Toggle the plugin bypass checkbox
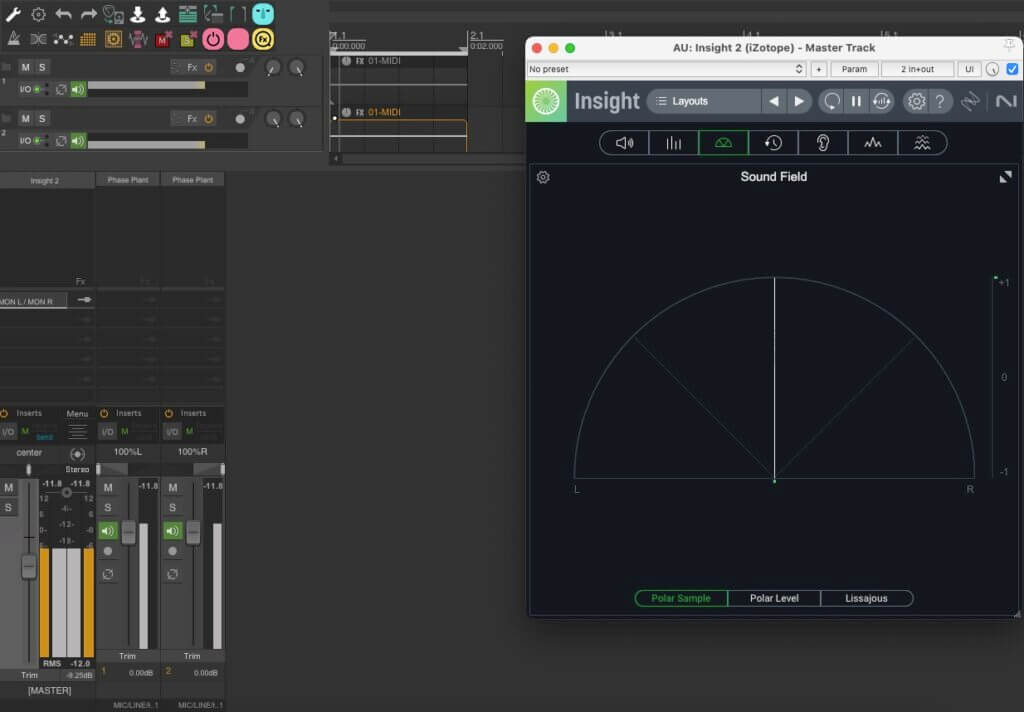The image size is (1024, 712). tap(1012, 69)
